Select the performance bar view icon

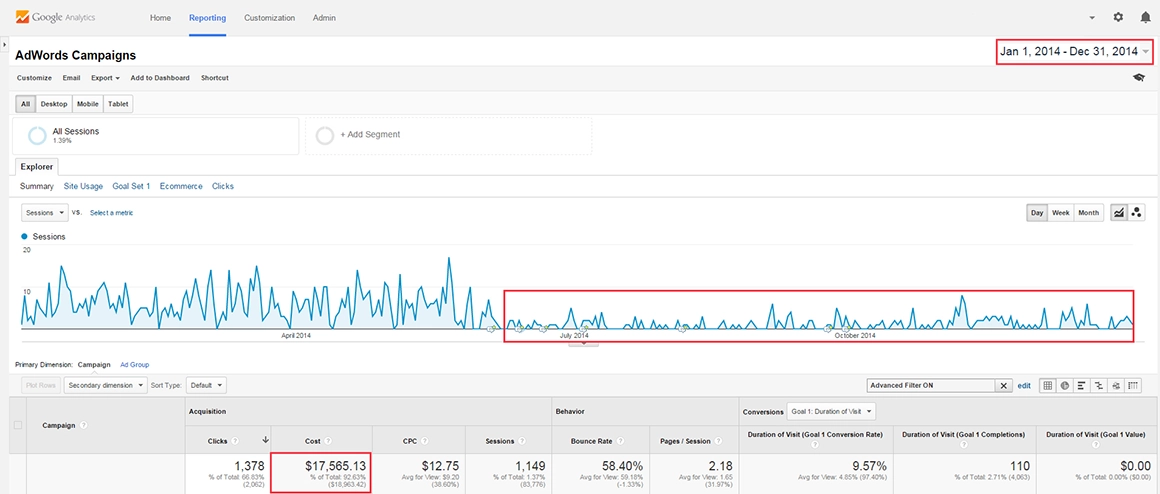pos(1082,385)
